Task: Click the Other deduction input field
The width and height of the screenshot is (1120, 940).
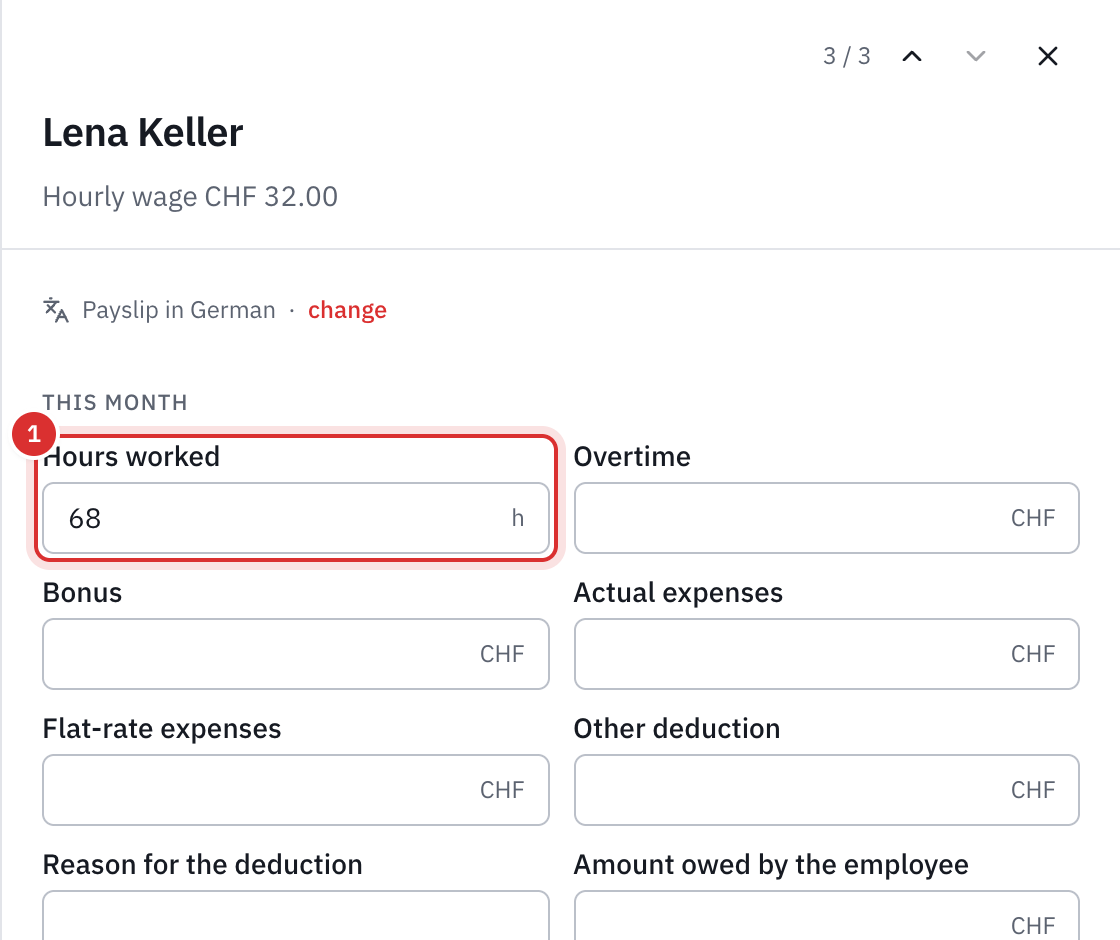Action: [826, 790]
